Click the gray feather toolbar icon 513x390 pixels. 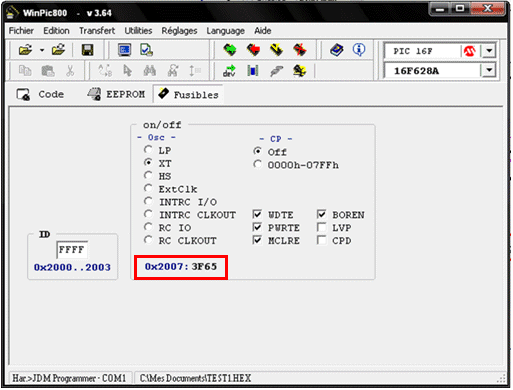tap(276, 71)
